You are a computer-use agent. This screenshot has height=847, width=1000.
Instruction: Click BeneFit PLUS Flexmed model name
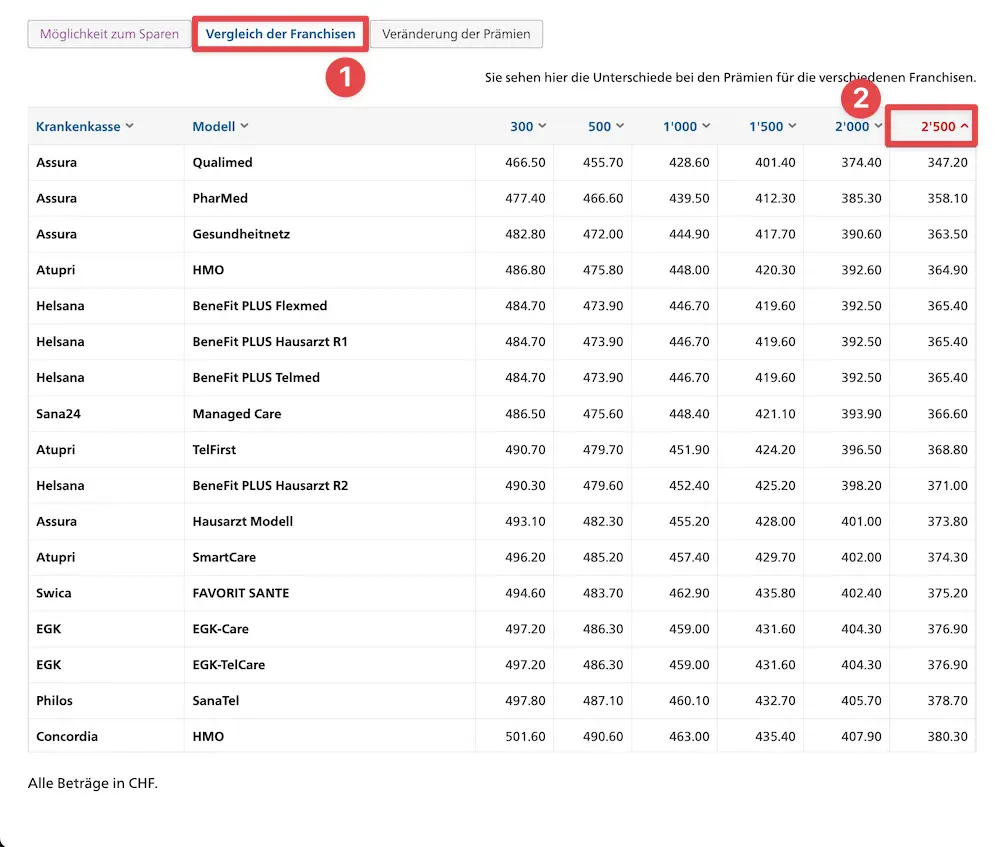click(x=260, y=306)
